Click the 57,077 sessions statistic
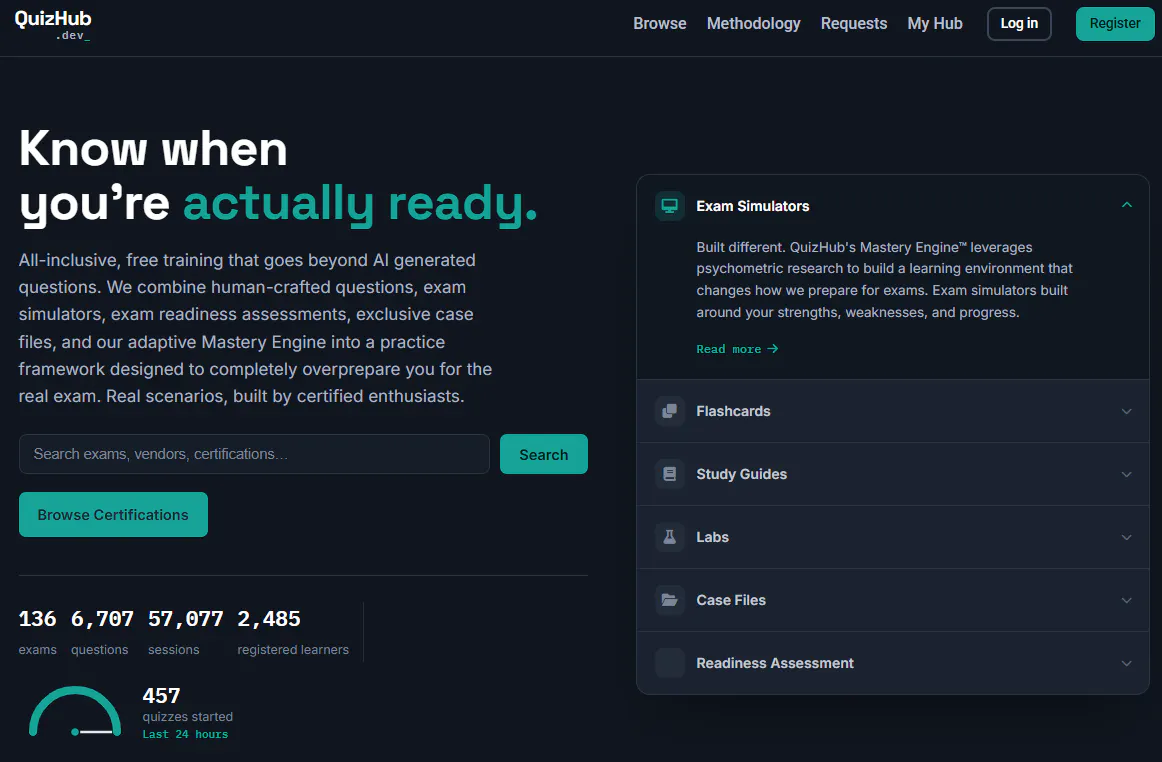 point(185,632)
